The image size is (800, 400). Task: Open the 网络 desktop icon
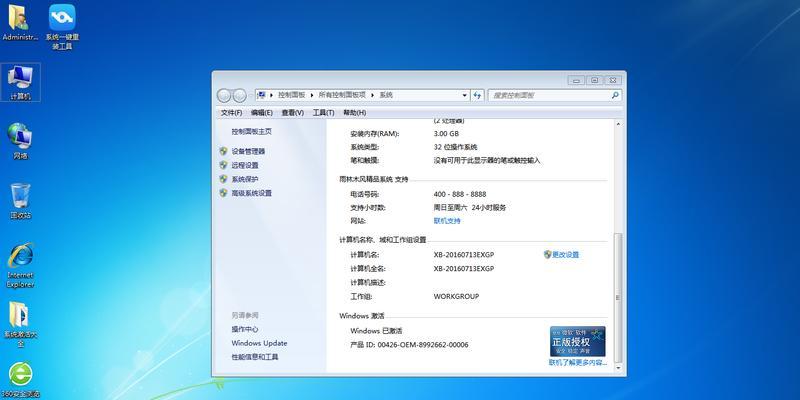[x=20, y=141]
